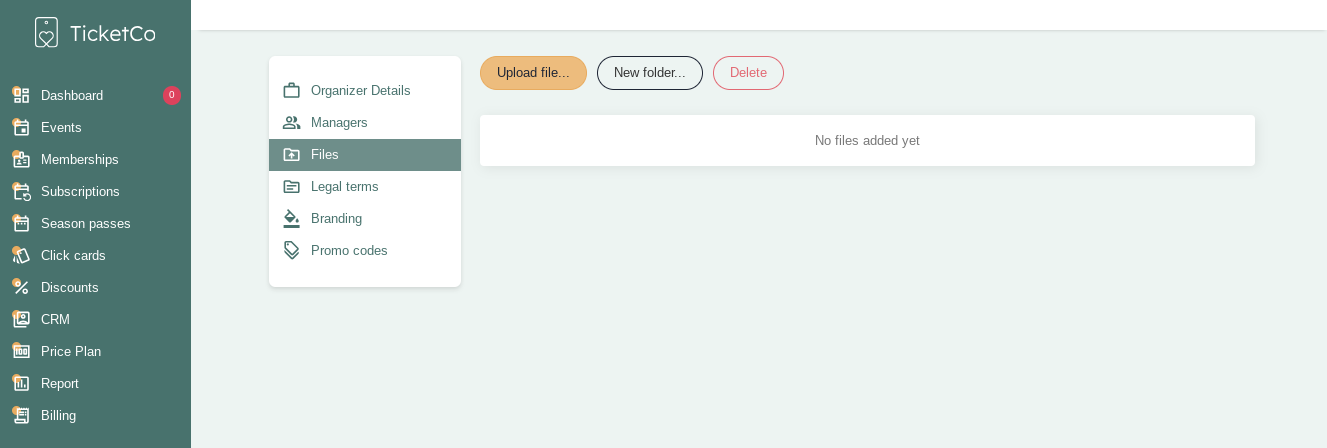Open the Legal terms tab
The width and height of the screenshot is (1327, 448).
tap(365, 186)
